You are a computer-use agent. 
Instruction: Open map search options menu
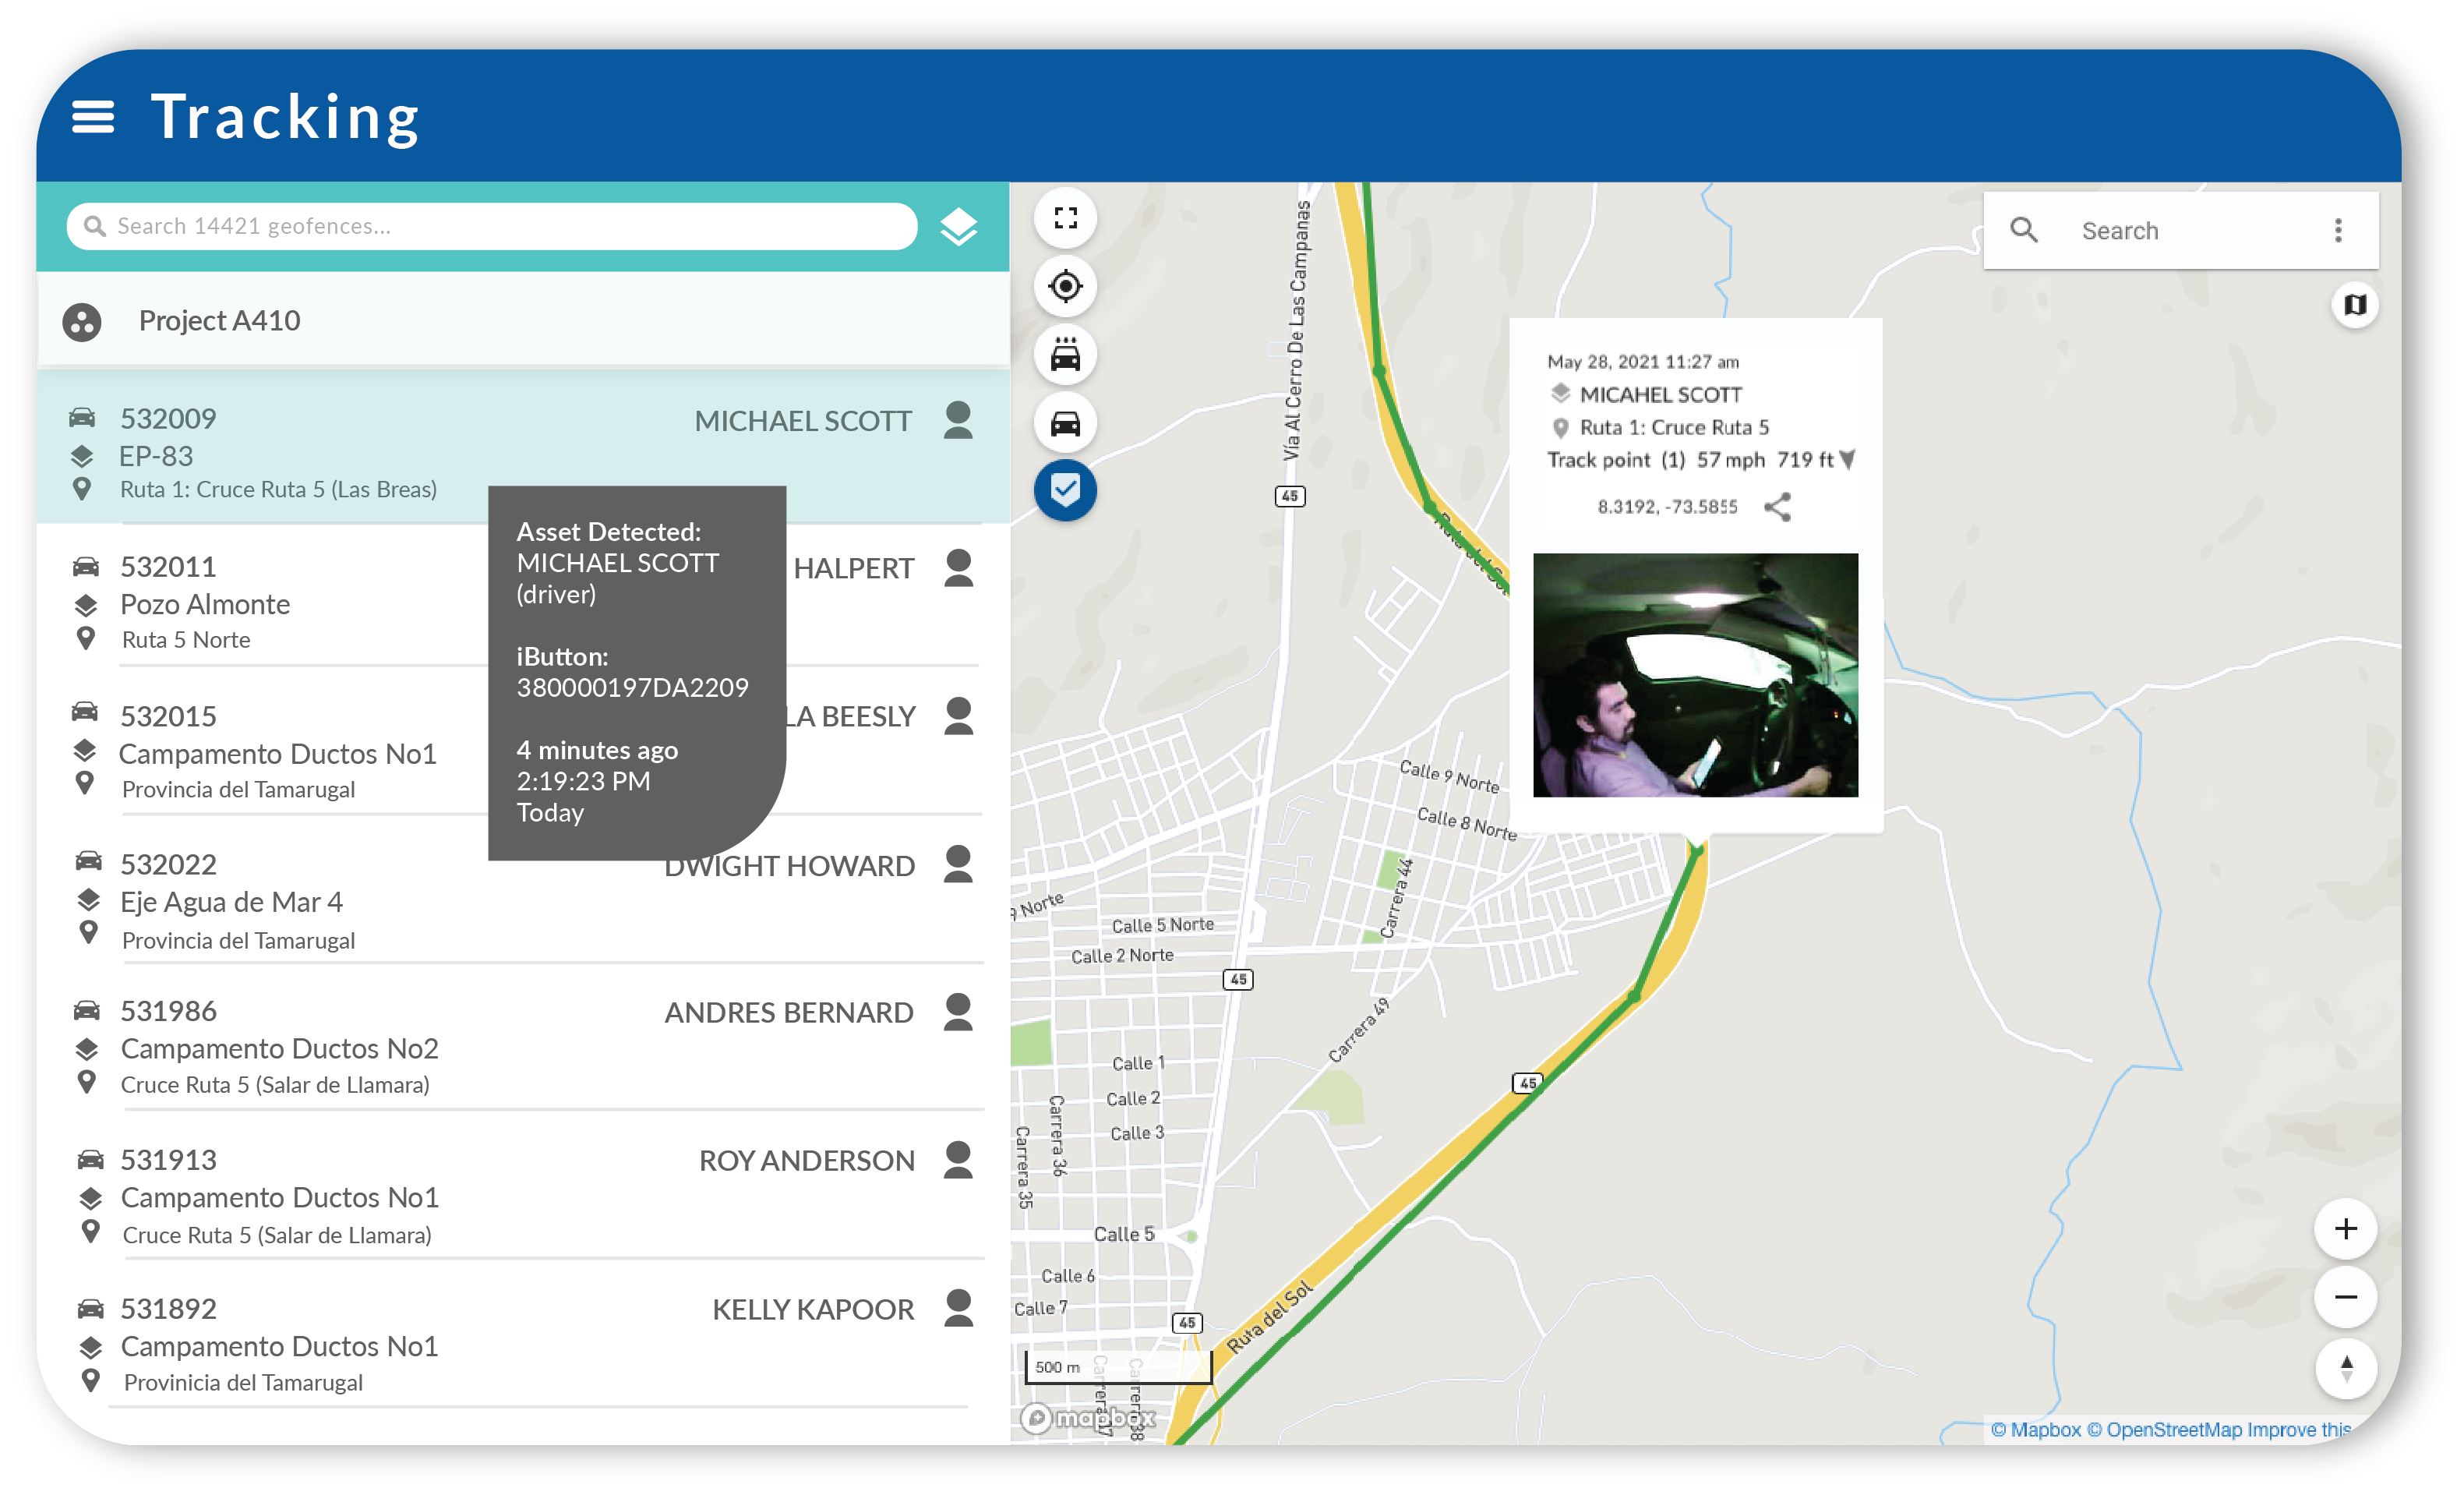(2337, 231)
